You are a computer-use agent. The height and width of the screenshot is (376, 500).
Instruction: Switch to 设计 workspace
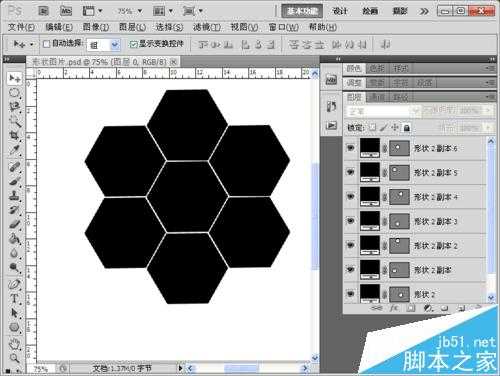click(340, 11)
